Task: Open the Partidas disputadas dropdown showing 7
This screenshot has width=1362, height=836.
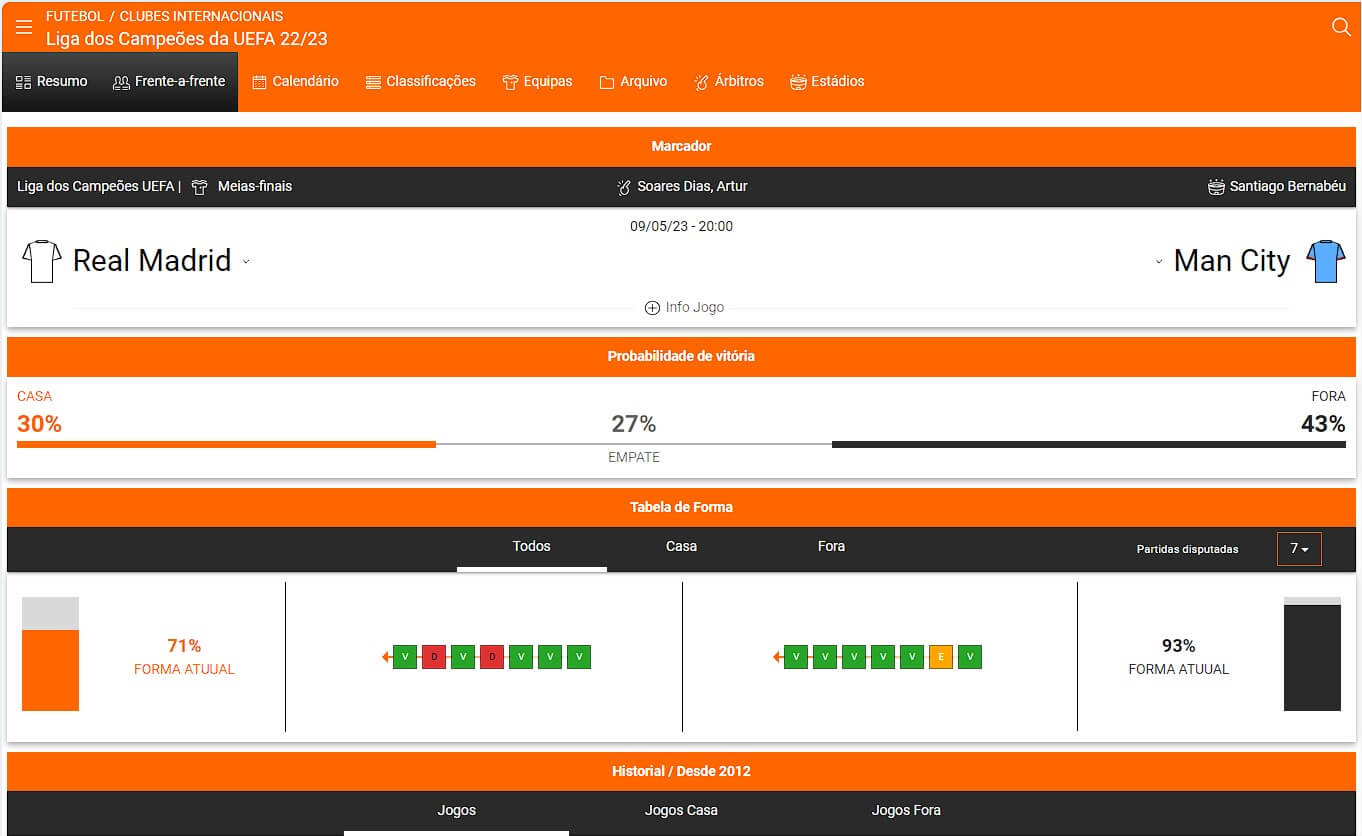Action: (1299, 549)
